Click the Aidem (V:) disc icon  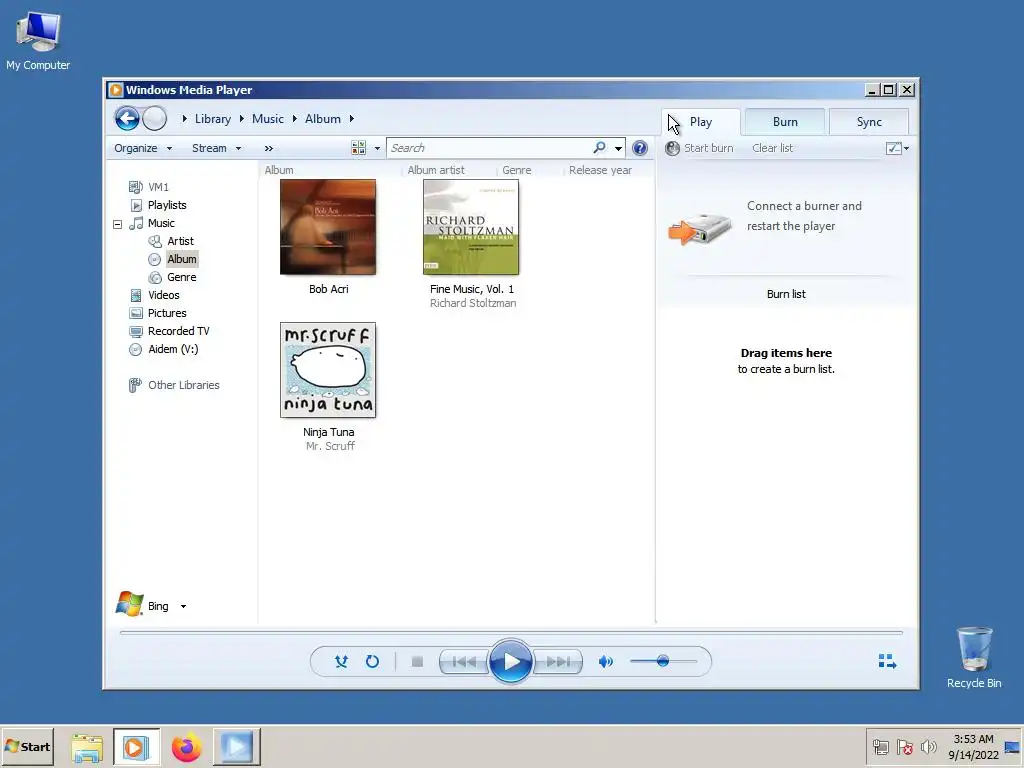[135, 349]
